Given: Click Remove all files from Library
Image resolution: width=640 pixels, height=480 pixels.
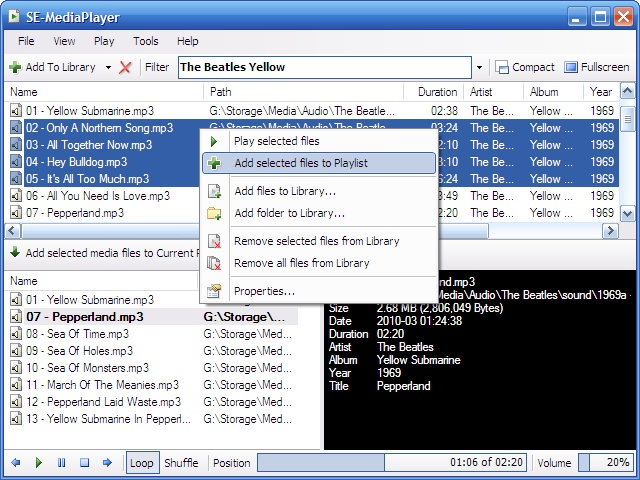Looking at the screenshot, I should tap(301, 263).
